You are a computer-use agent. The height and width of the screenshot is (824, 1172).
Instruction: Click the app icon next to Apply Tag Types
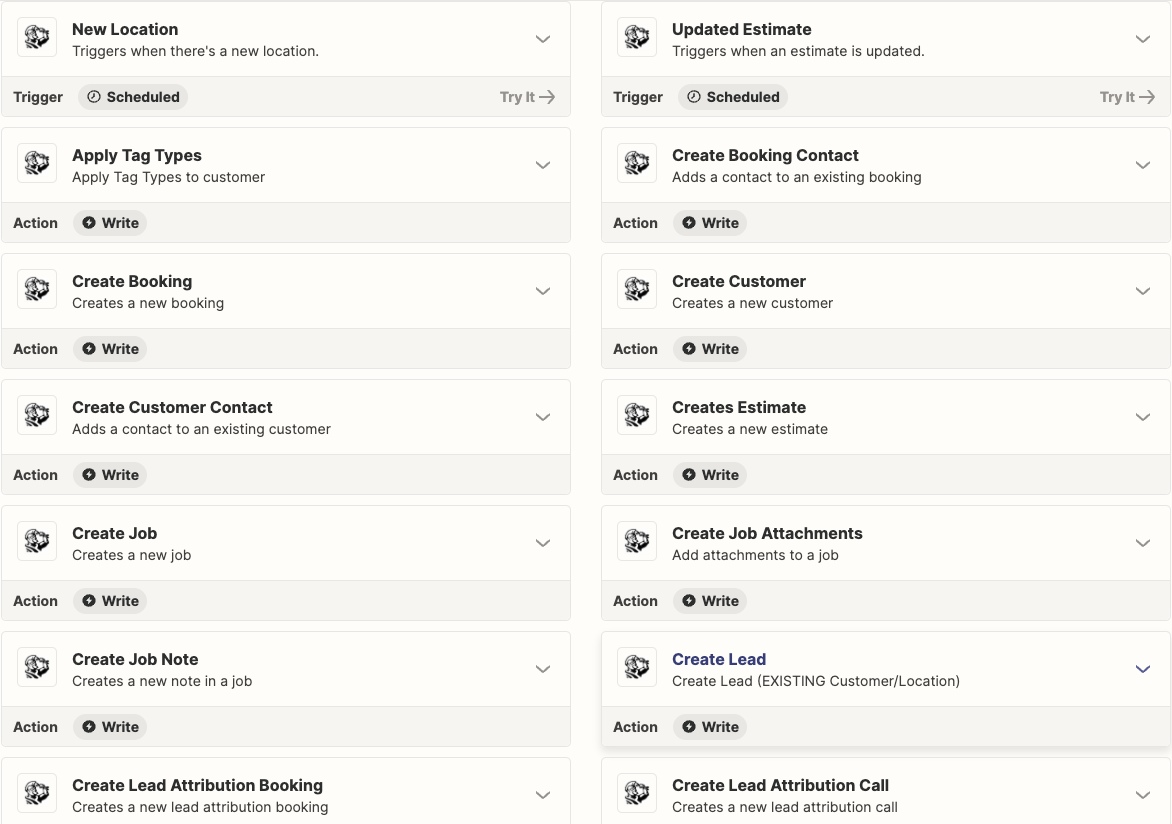(37, 164)
